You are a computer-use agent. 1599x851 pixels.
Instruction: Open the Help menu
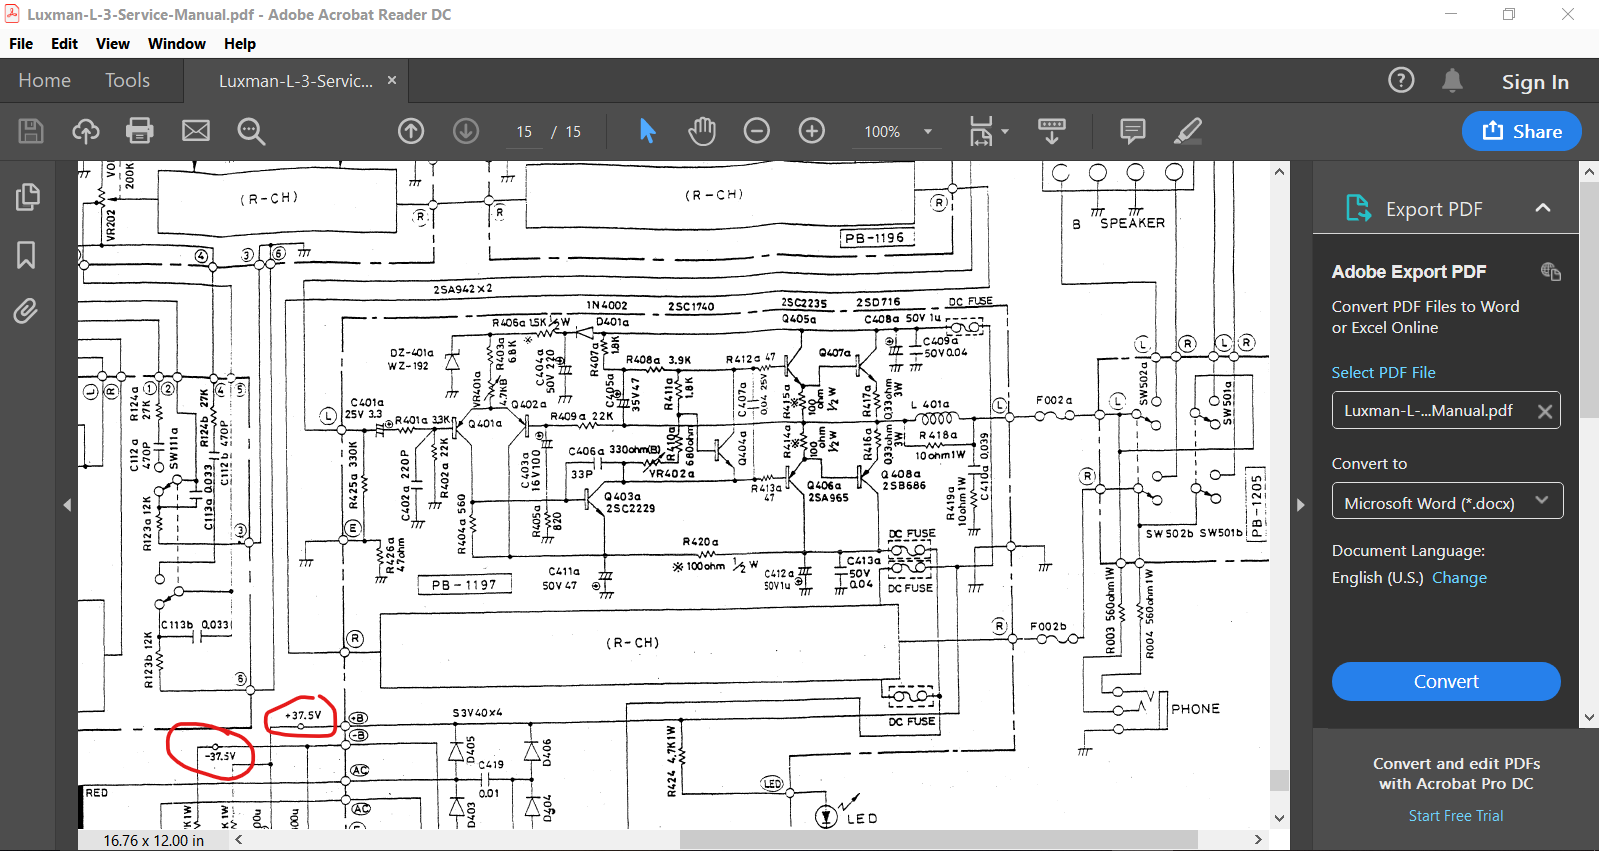[x=240, y=44]
